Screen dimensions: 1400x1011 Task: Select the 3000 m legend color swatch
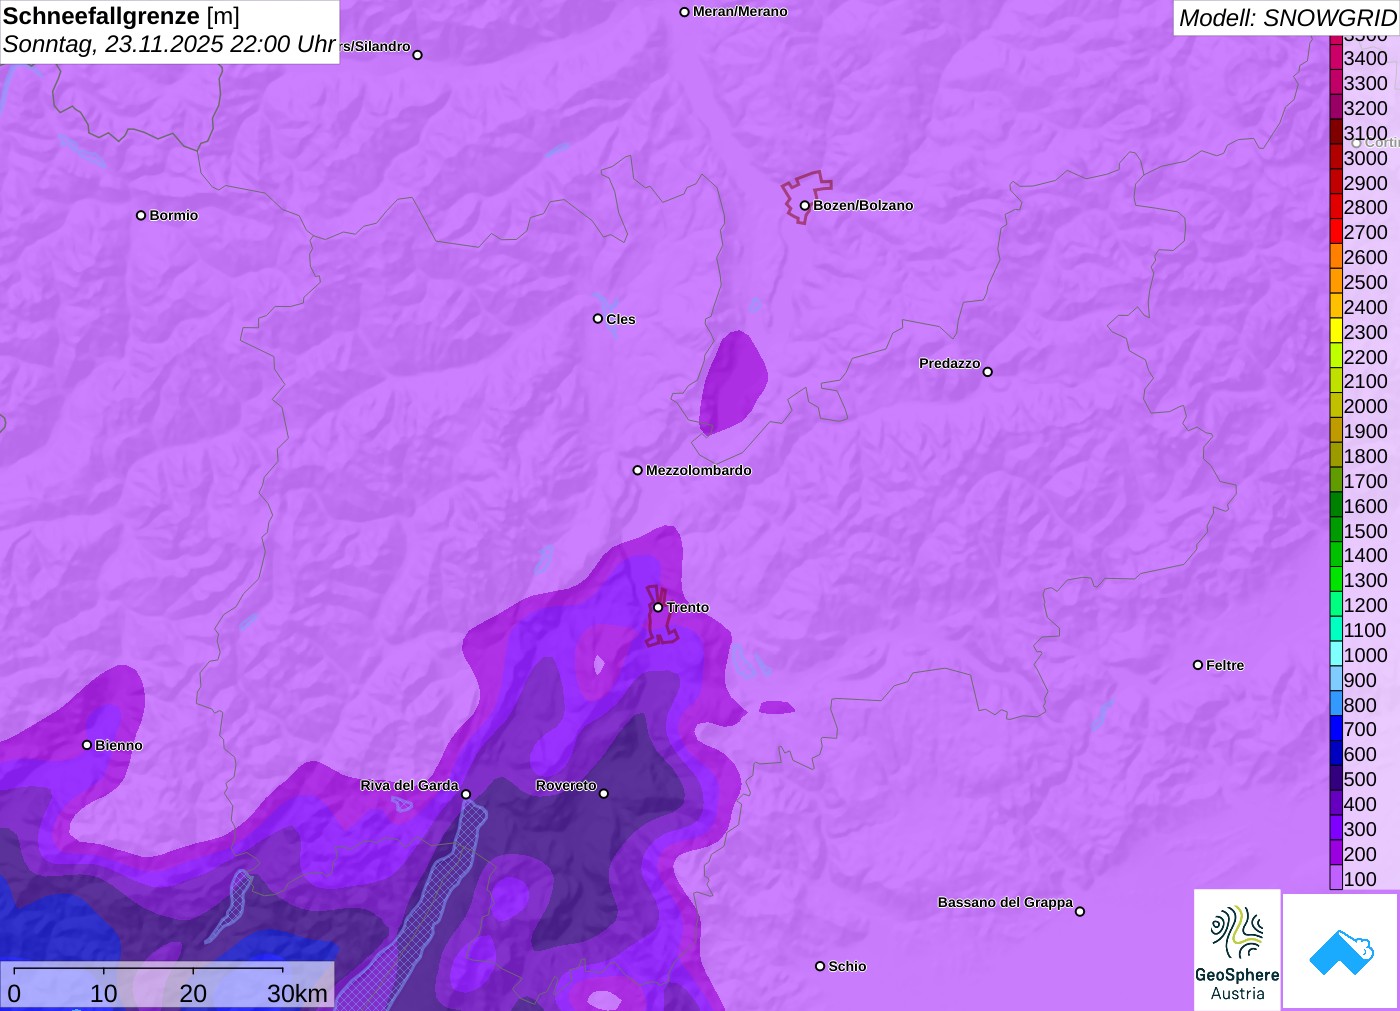tap(1336, 158)
